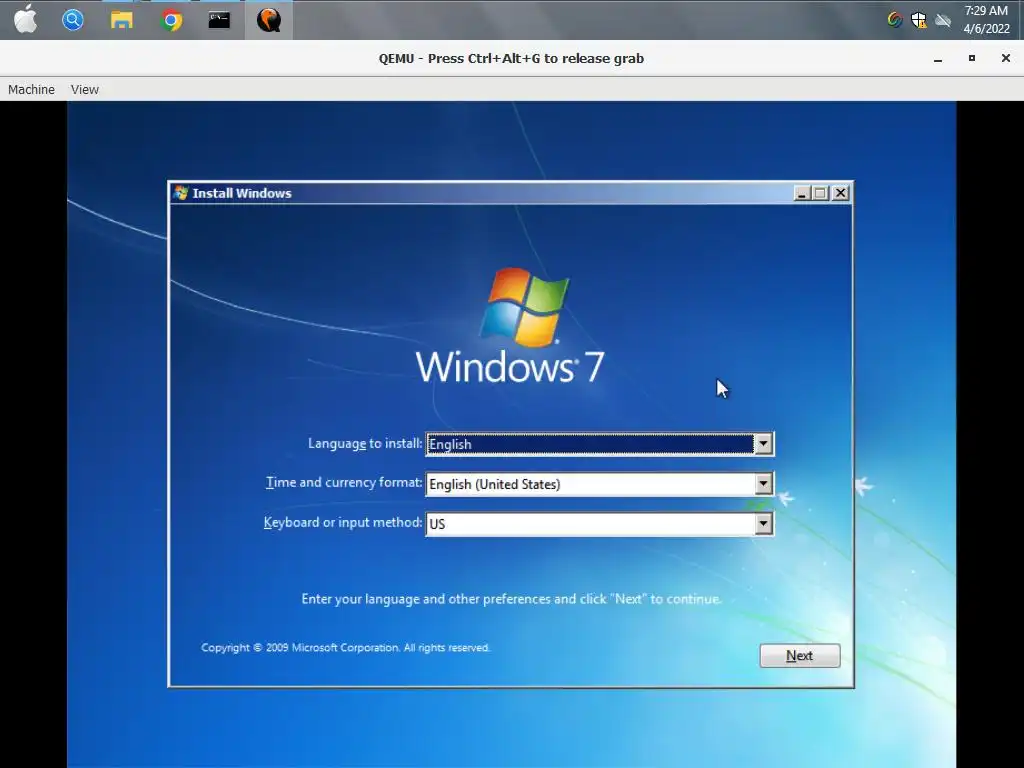Click the Install Windows title bar icon
1024x768 pixels.
pos(181,193)
